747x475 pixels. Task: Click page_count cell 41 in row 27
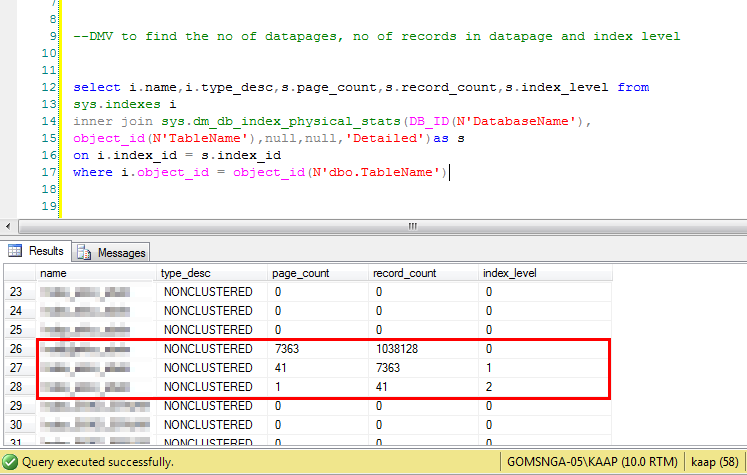tap(318, 368)
